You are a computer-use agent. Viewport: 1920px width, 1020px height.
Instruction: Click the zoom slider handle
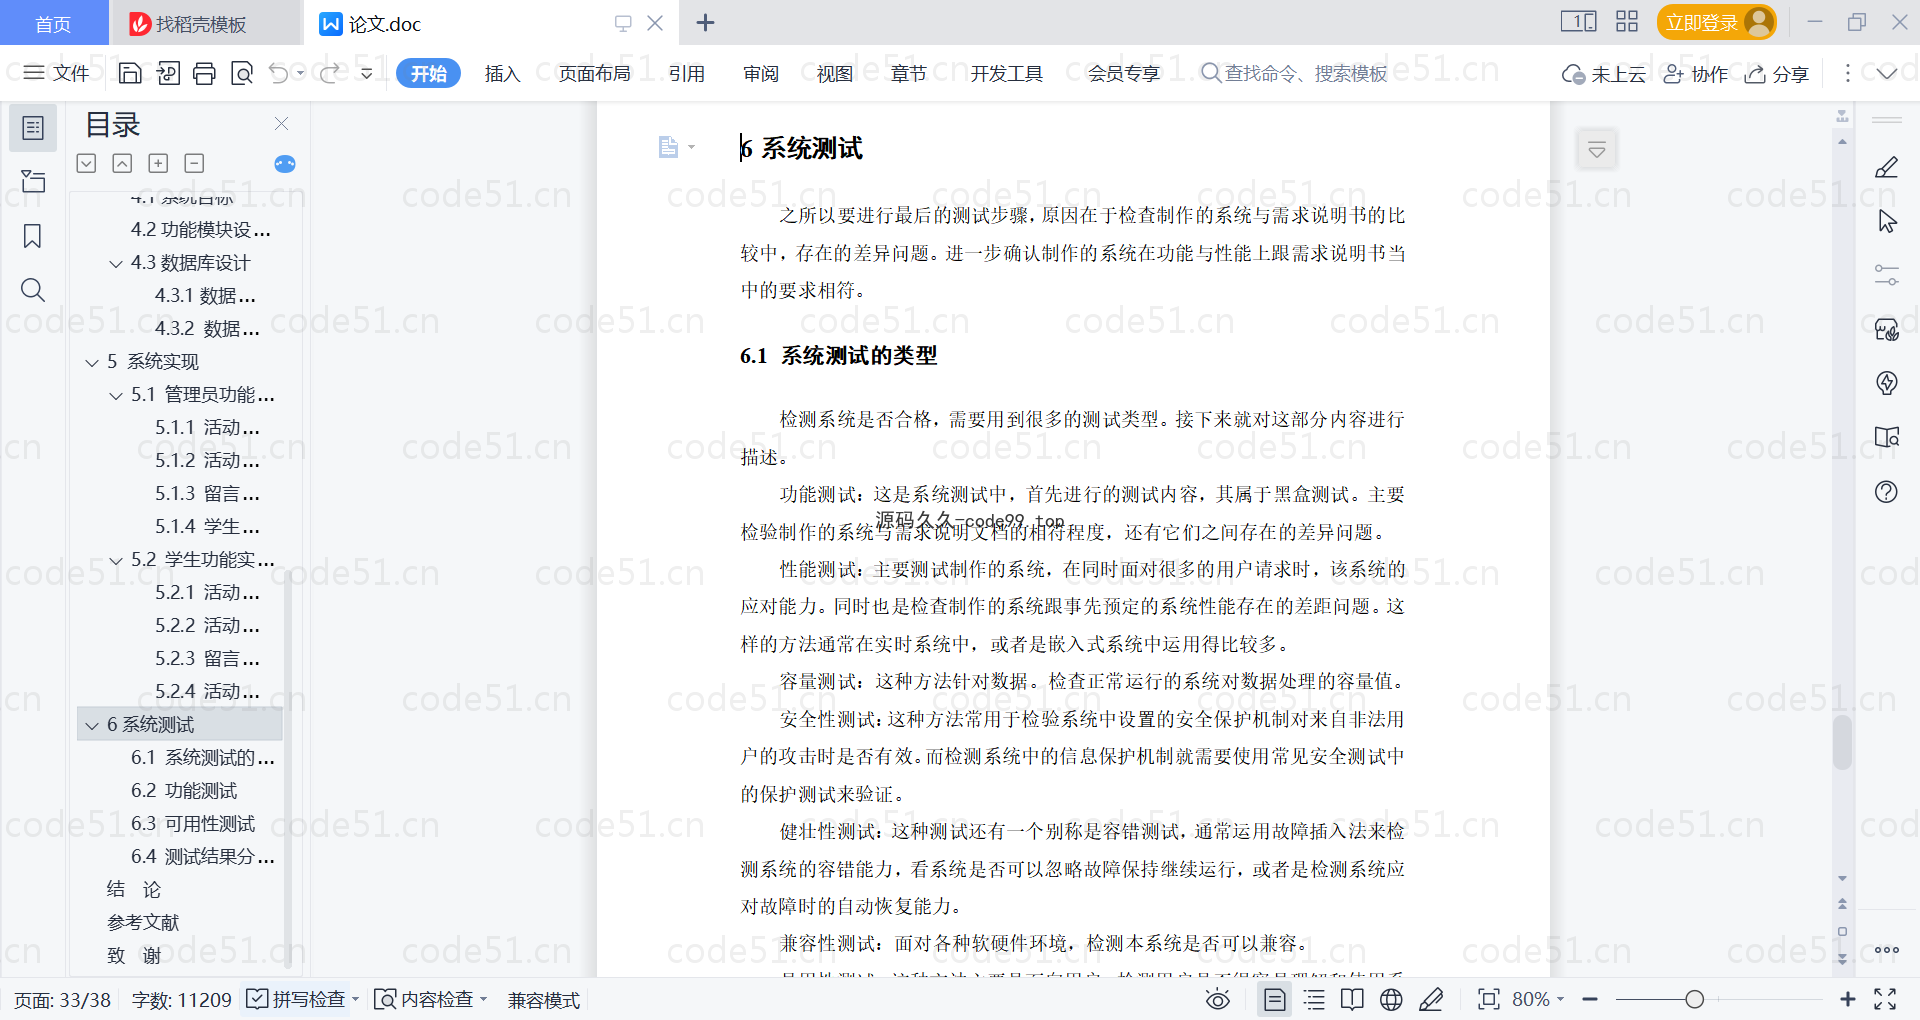1694,999
